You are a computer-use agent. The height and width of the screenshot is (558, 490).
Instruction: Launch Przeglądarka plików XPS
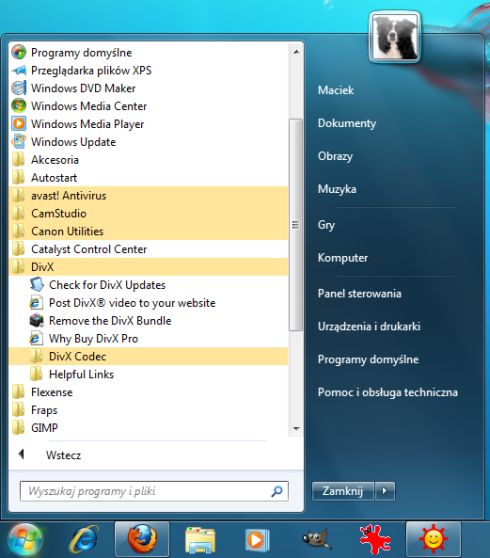coord(148,70)
